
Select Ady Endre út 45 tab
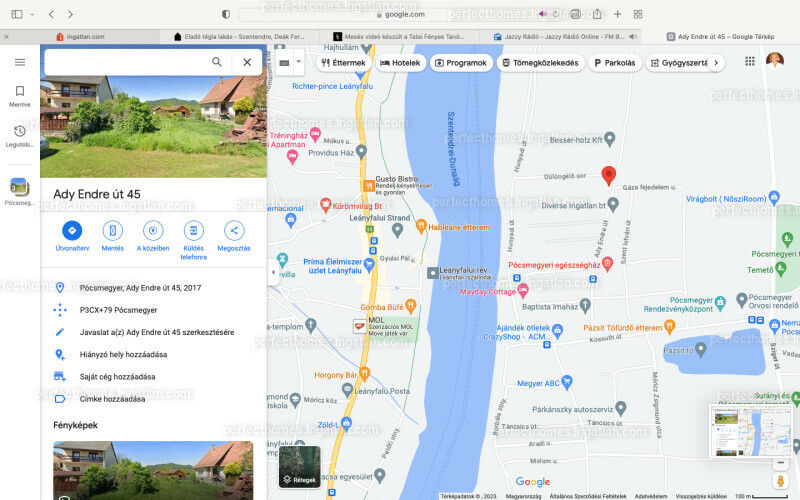(720, 37)
